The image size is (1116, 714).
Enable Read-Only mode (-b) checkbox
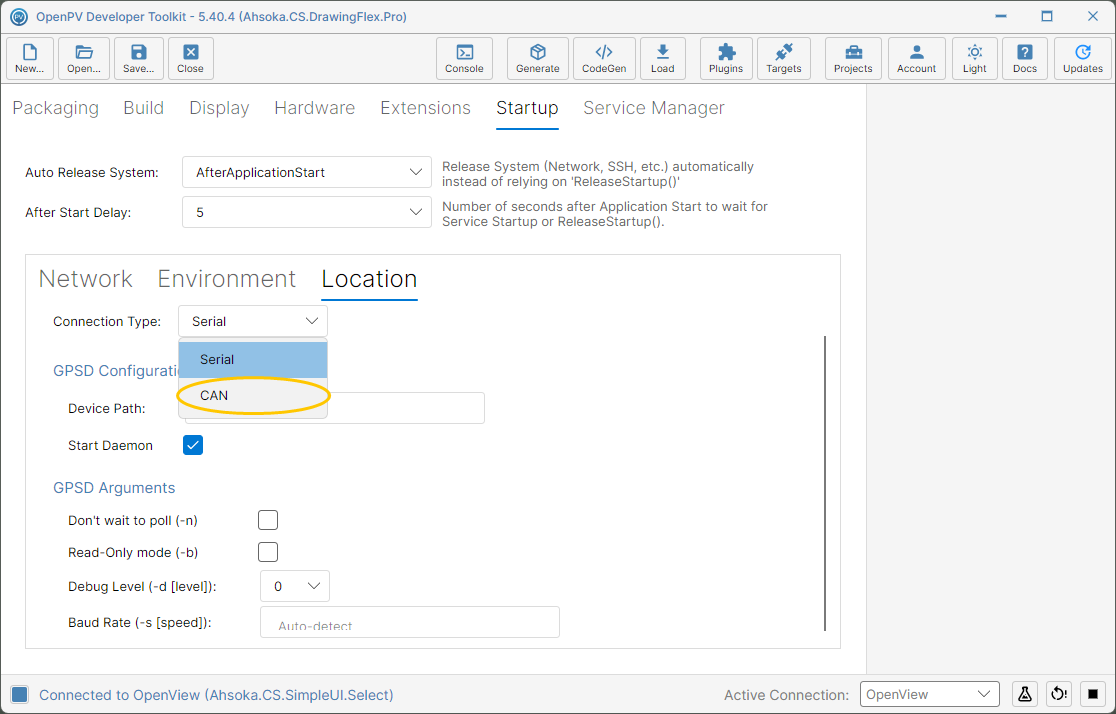[268, 552]
